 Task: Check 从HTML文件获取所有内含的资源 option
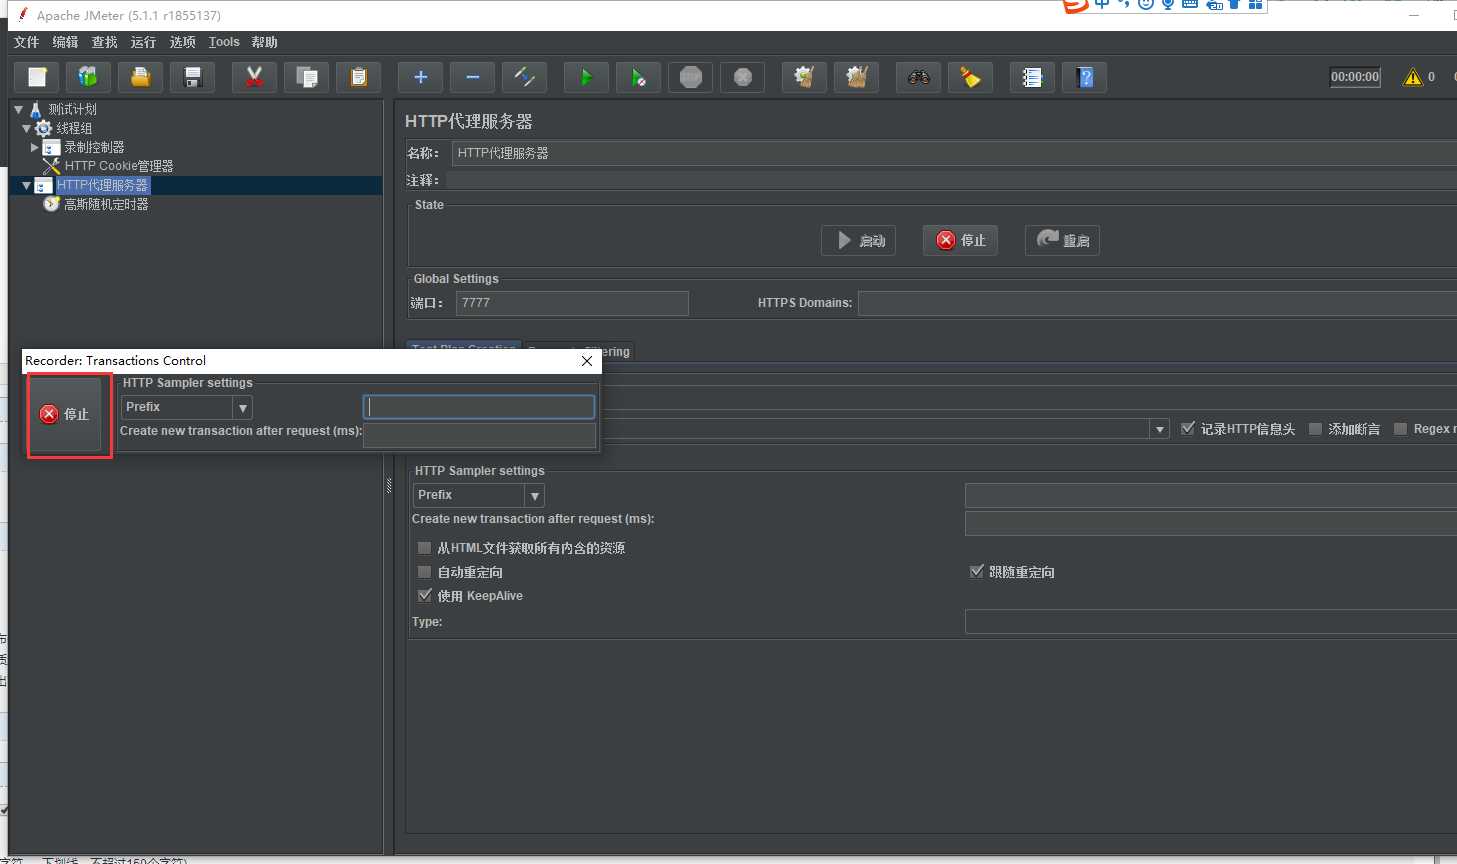[425, 548]
